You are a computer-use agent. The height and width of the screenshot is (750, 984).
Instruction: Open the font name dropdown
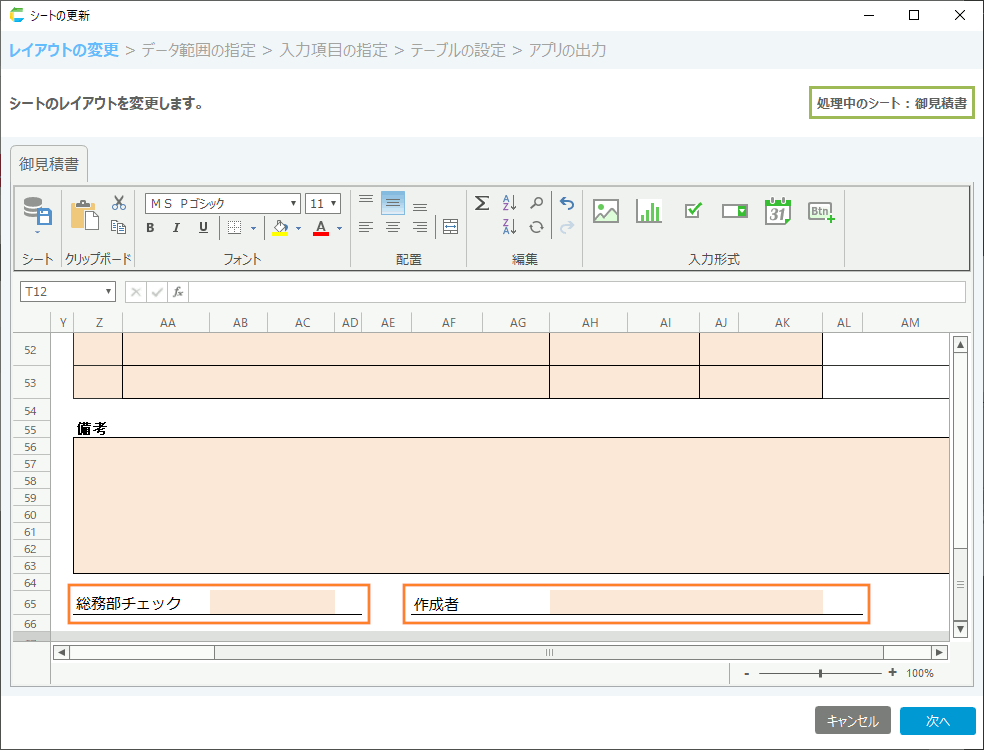coord(222,203)
